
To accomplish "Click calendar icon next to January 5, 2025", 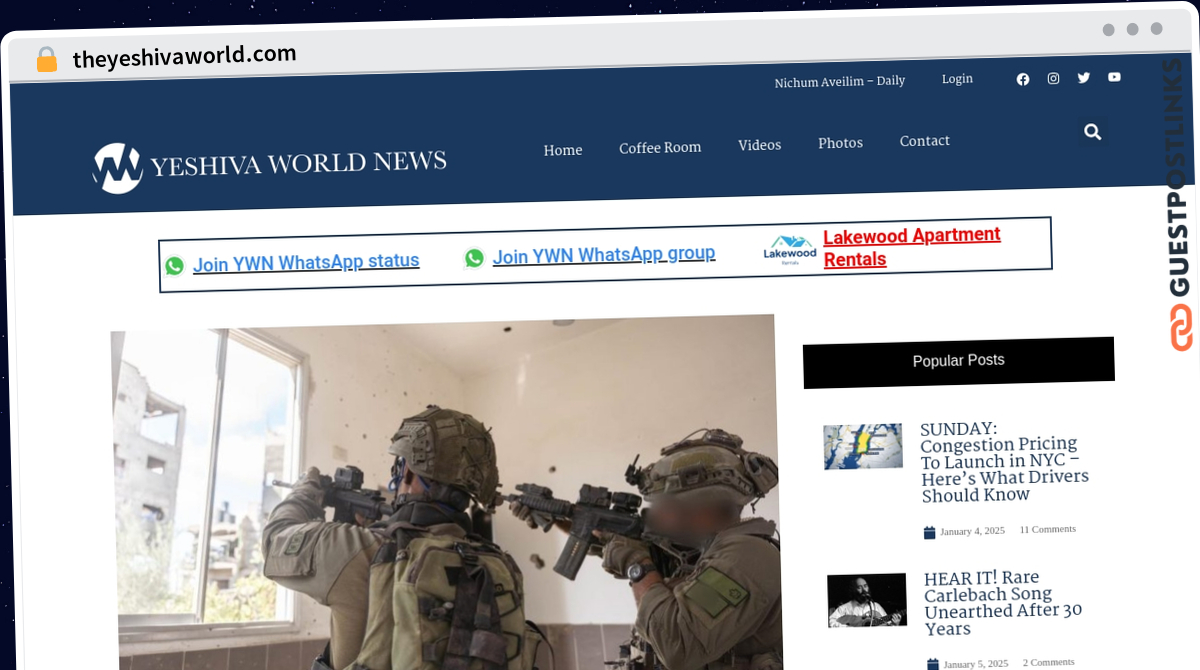I will (932, 664).
